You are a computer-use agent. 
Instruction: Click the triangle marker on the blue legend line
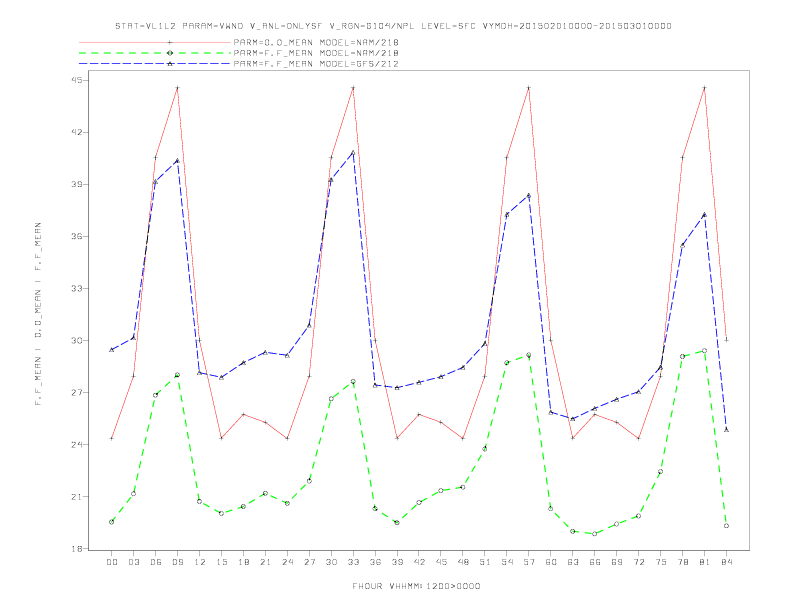pyautogui.click(x=170, y=64)
